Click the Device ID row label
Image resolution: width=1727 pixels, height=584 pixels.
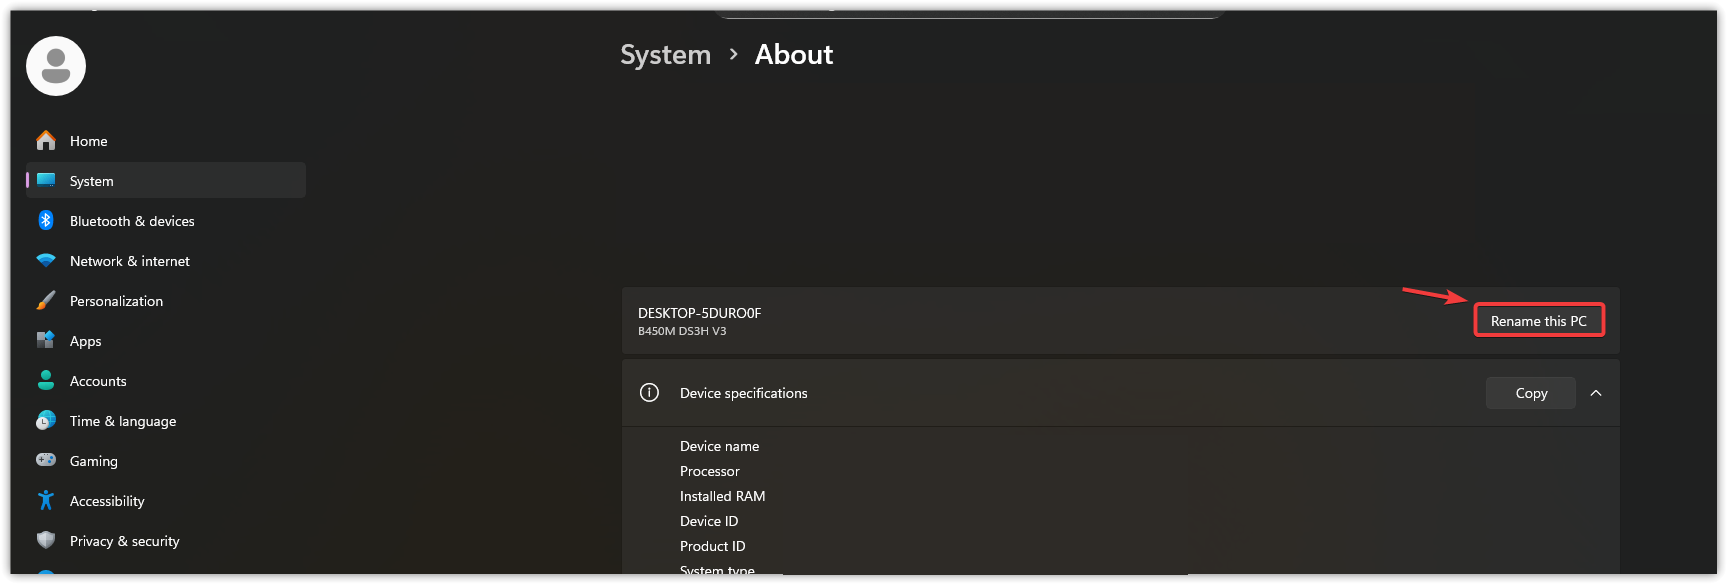[709, 521]
